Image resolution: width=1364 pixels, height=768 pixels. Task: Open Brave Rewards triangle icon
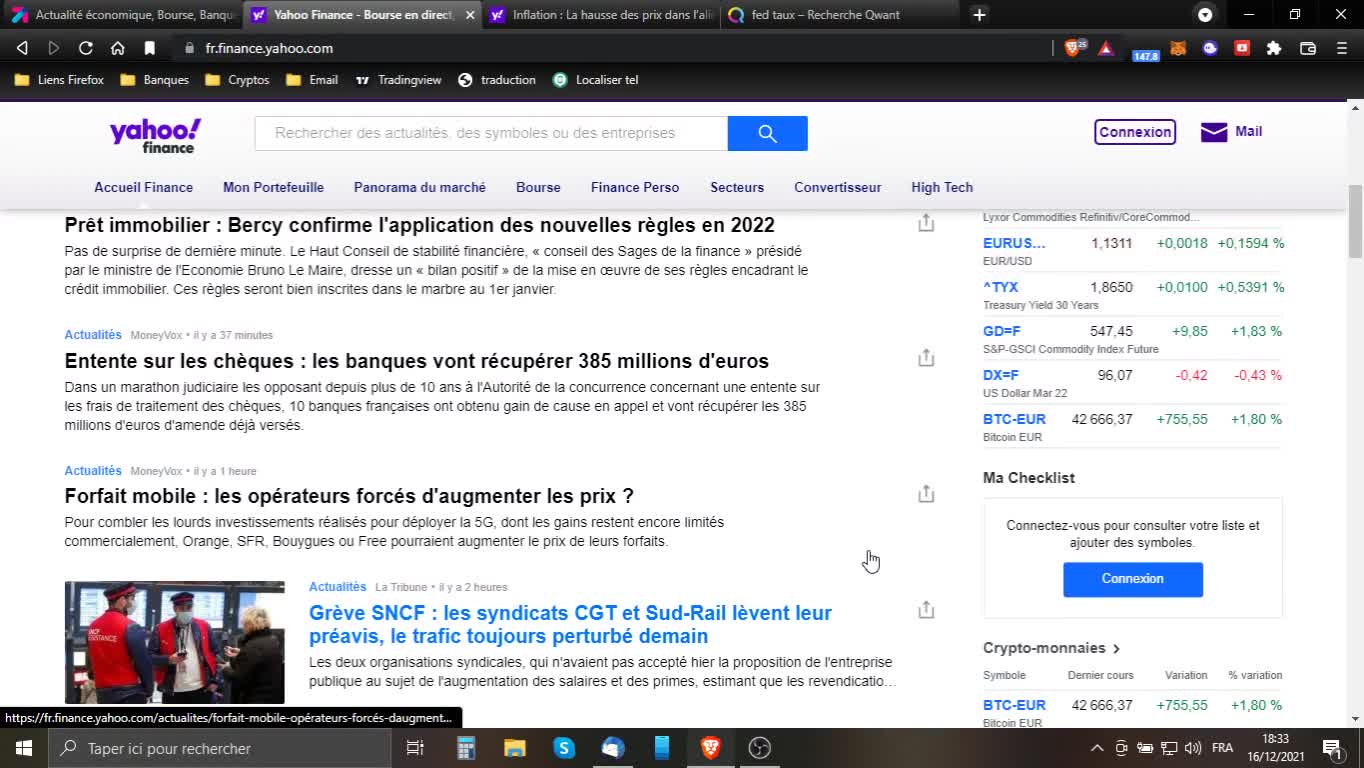1106,48
